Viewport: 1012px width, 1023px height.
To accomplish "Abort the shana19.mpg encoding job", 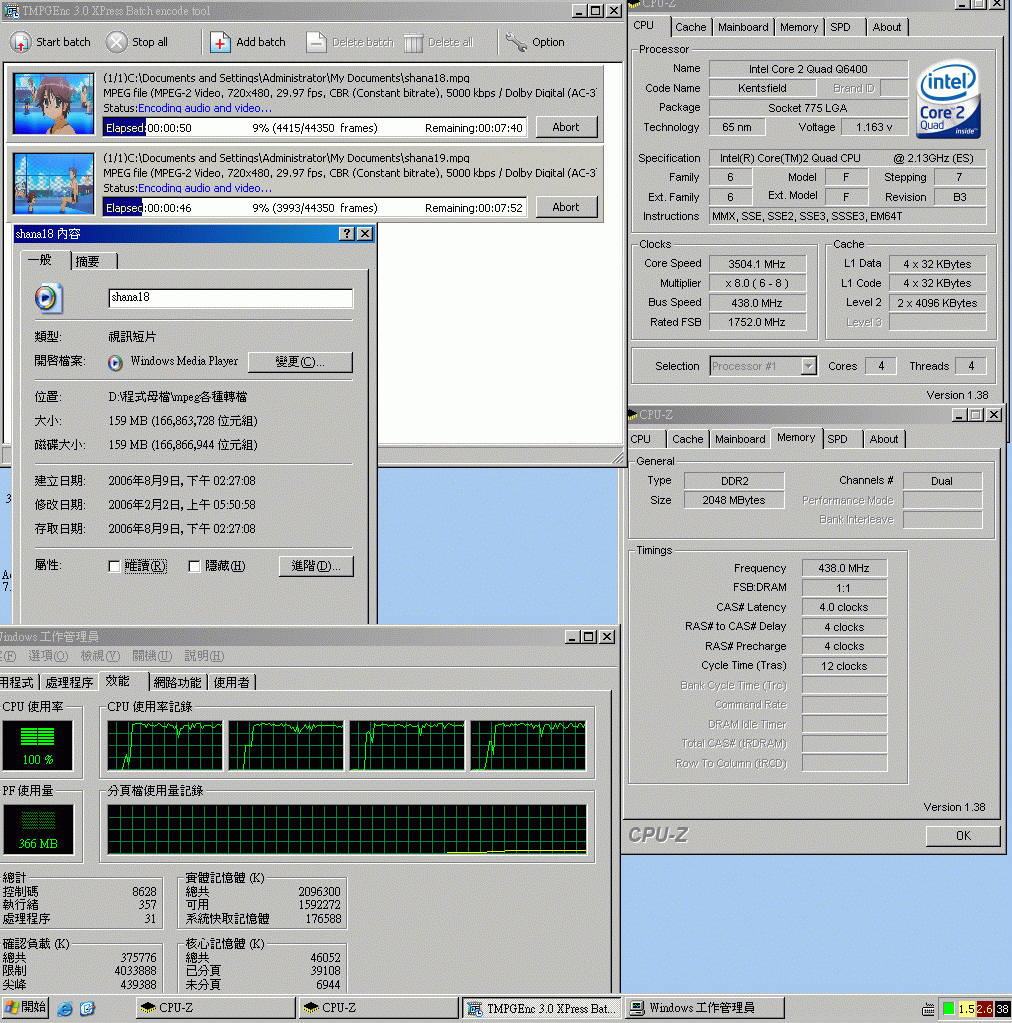I will 566,207.
